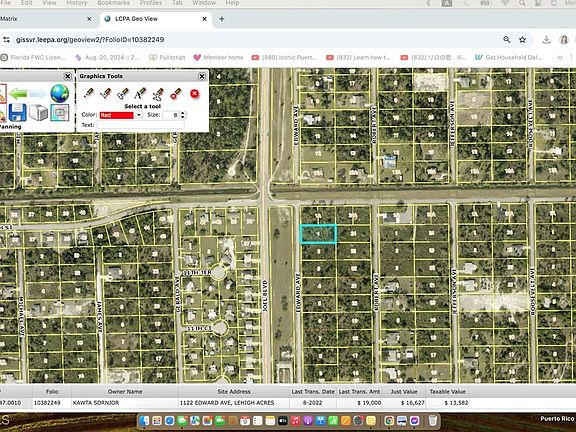This screenshot has width=576, height=432.
Task: Switch to the Matrix tab
Action: click(44, 19)
